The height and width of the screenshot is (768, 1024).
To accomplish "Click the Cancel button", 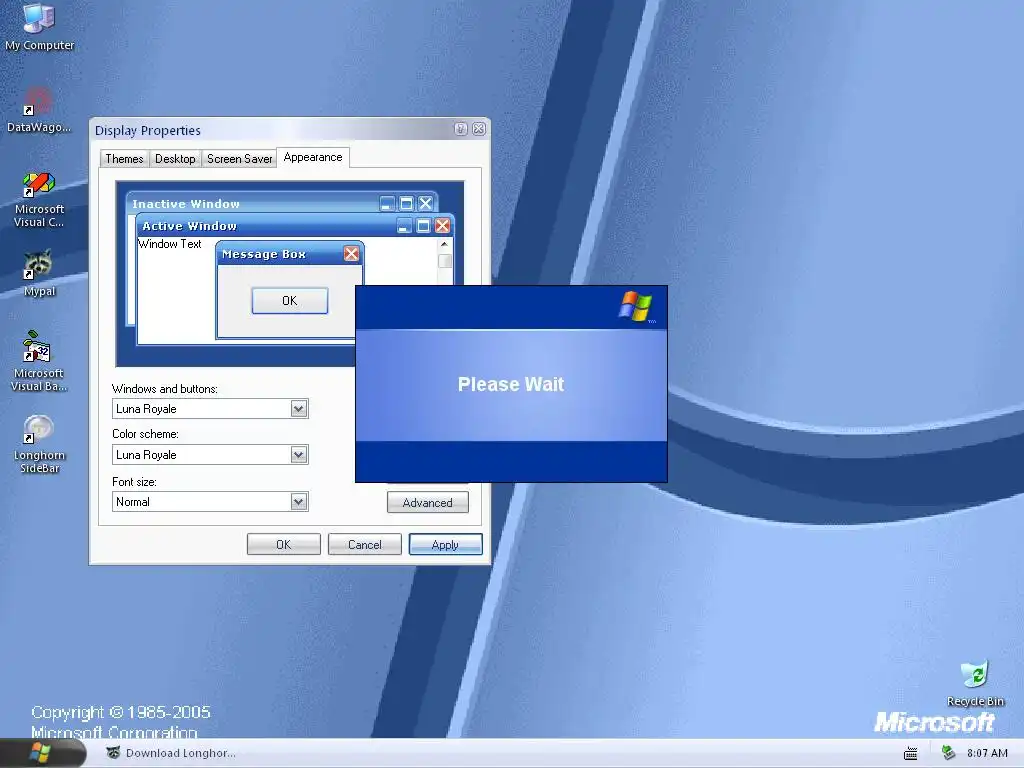I will pyautogui.click(x=364, y=544).
